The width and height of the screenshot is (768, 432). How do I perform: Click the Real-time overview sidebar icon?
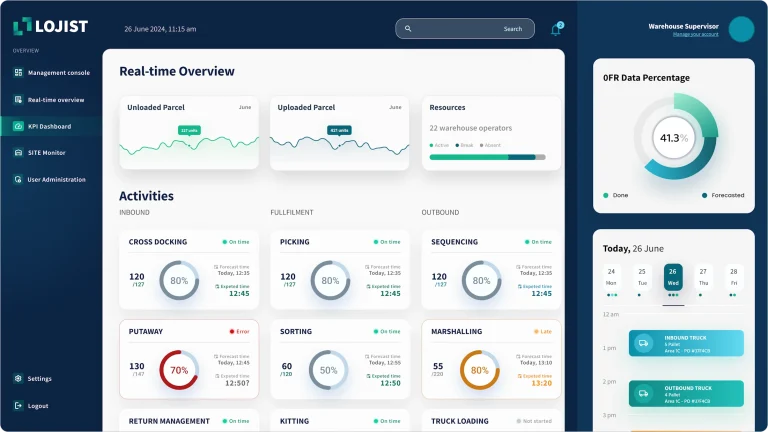[18, 99]
